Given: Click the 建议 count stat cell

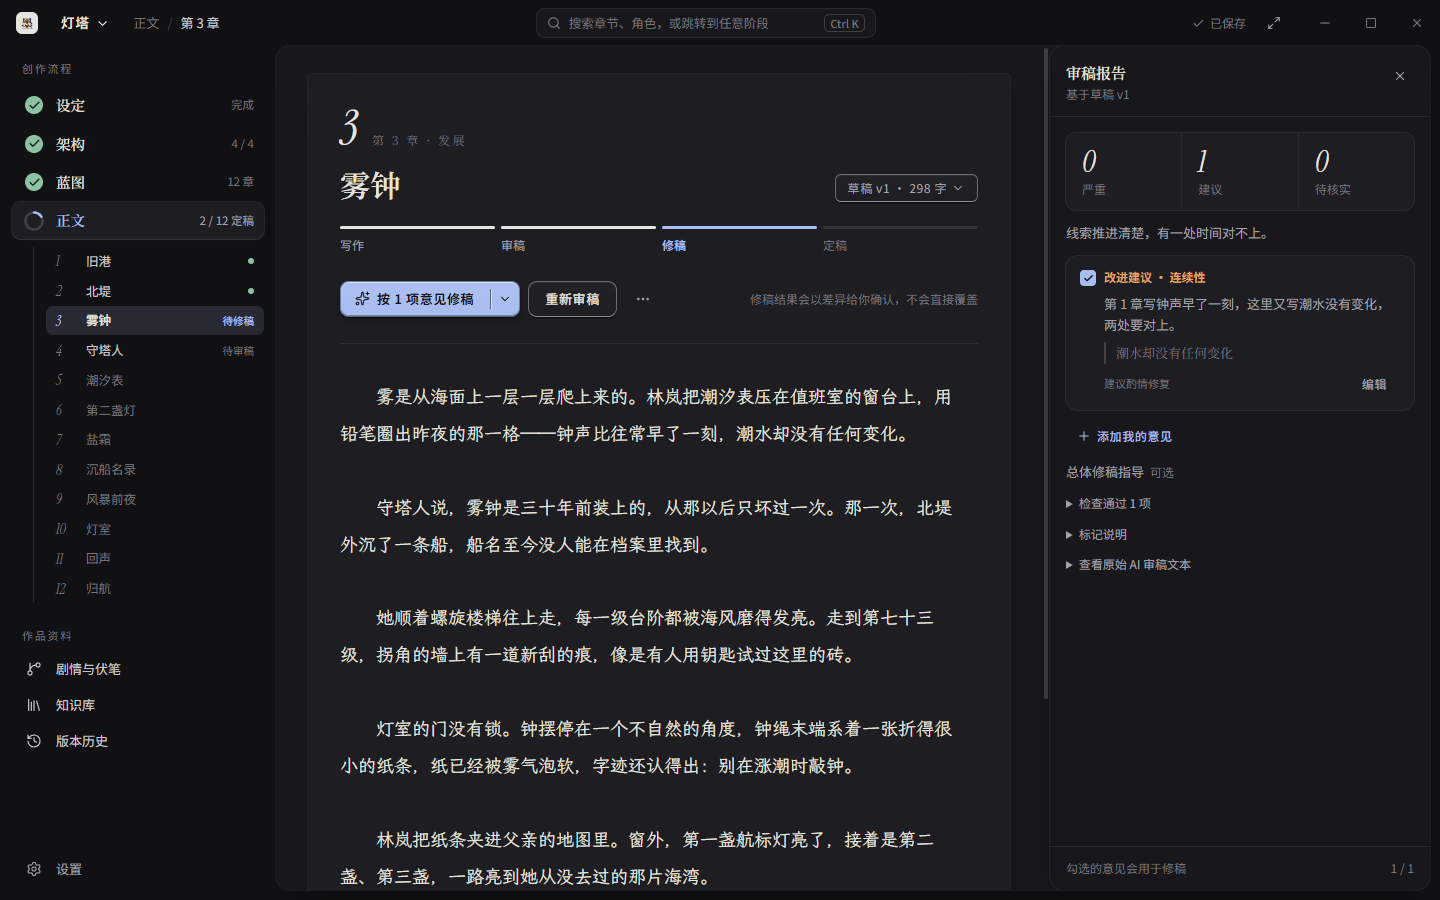Looking at the screenshot, I should point(1240,171).
